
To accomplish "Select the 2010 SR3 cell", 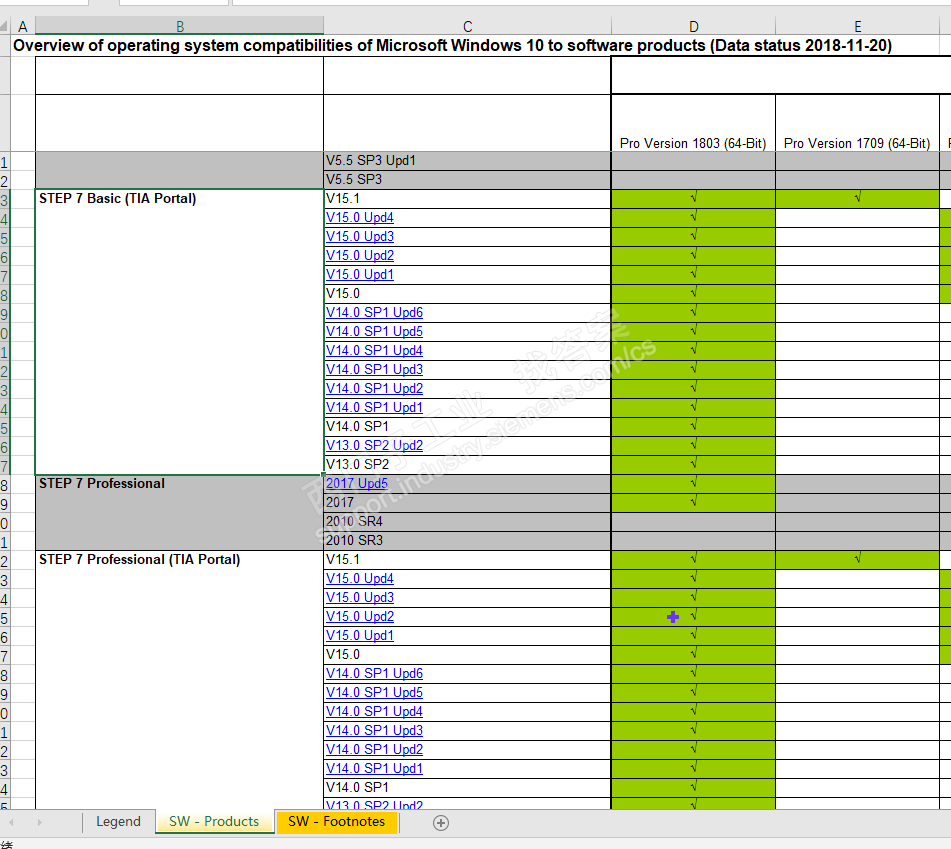I will 467,540.
